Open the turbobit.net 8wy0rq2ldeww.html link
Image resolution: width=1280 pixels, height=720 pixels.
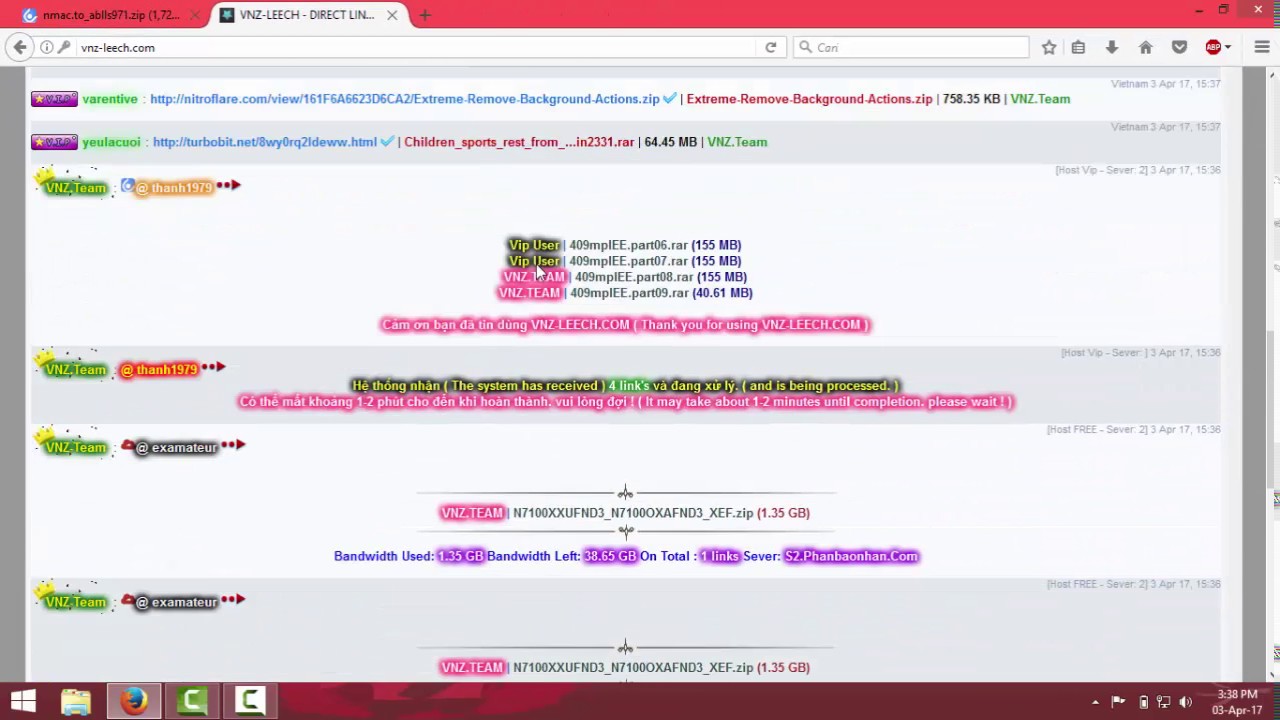click(x=265, y=142)
